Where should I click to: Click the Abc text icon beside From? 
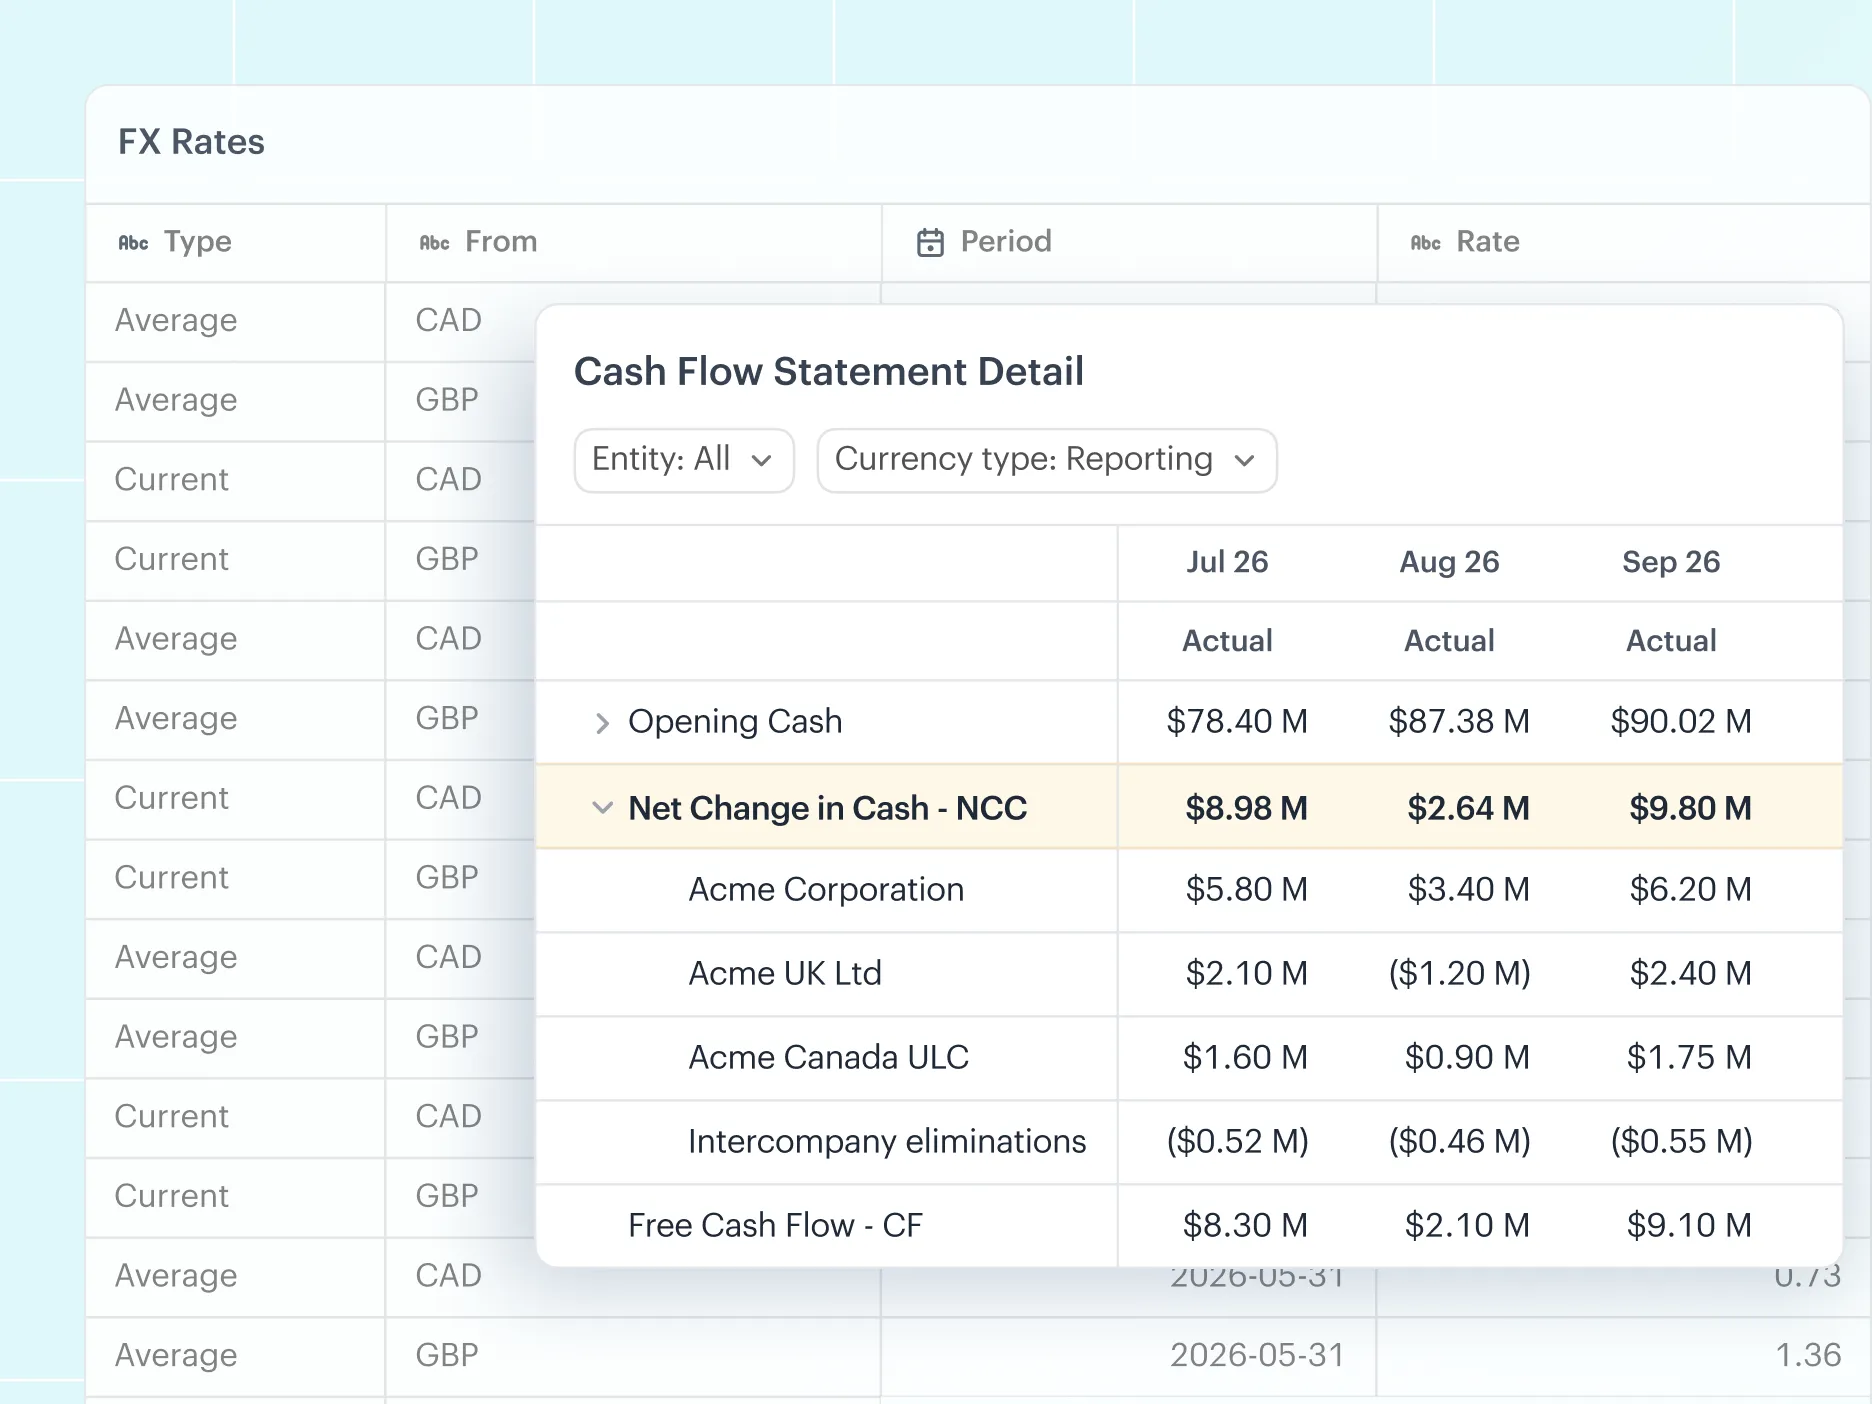[x=434, y=243]
